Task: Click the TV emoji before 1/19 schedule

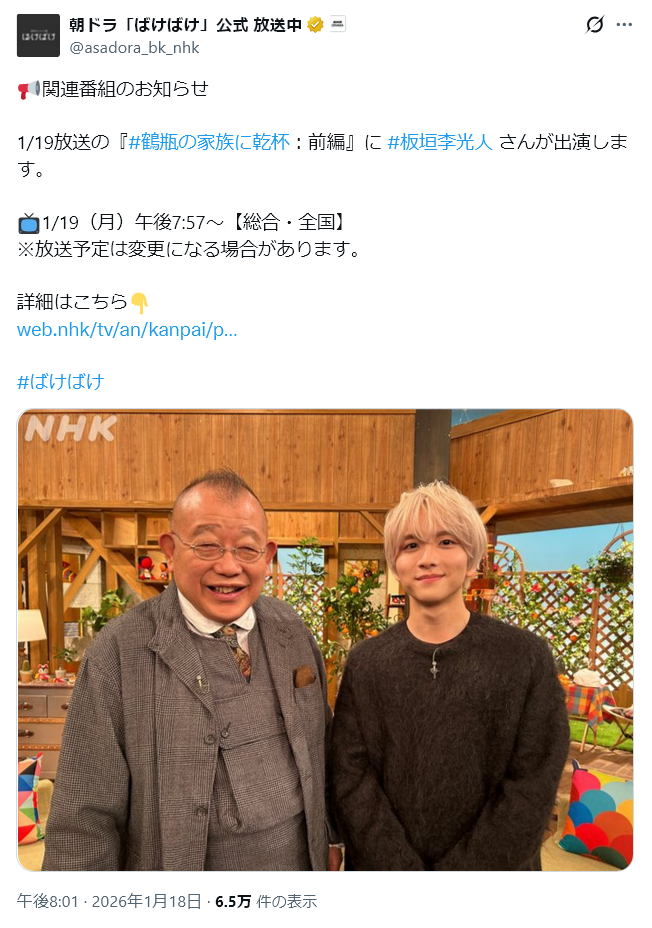Action: coord(28,223)
